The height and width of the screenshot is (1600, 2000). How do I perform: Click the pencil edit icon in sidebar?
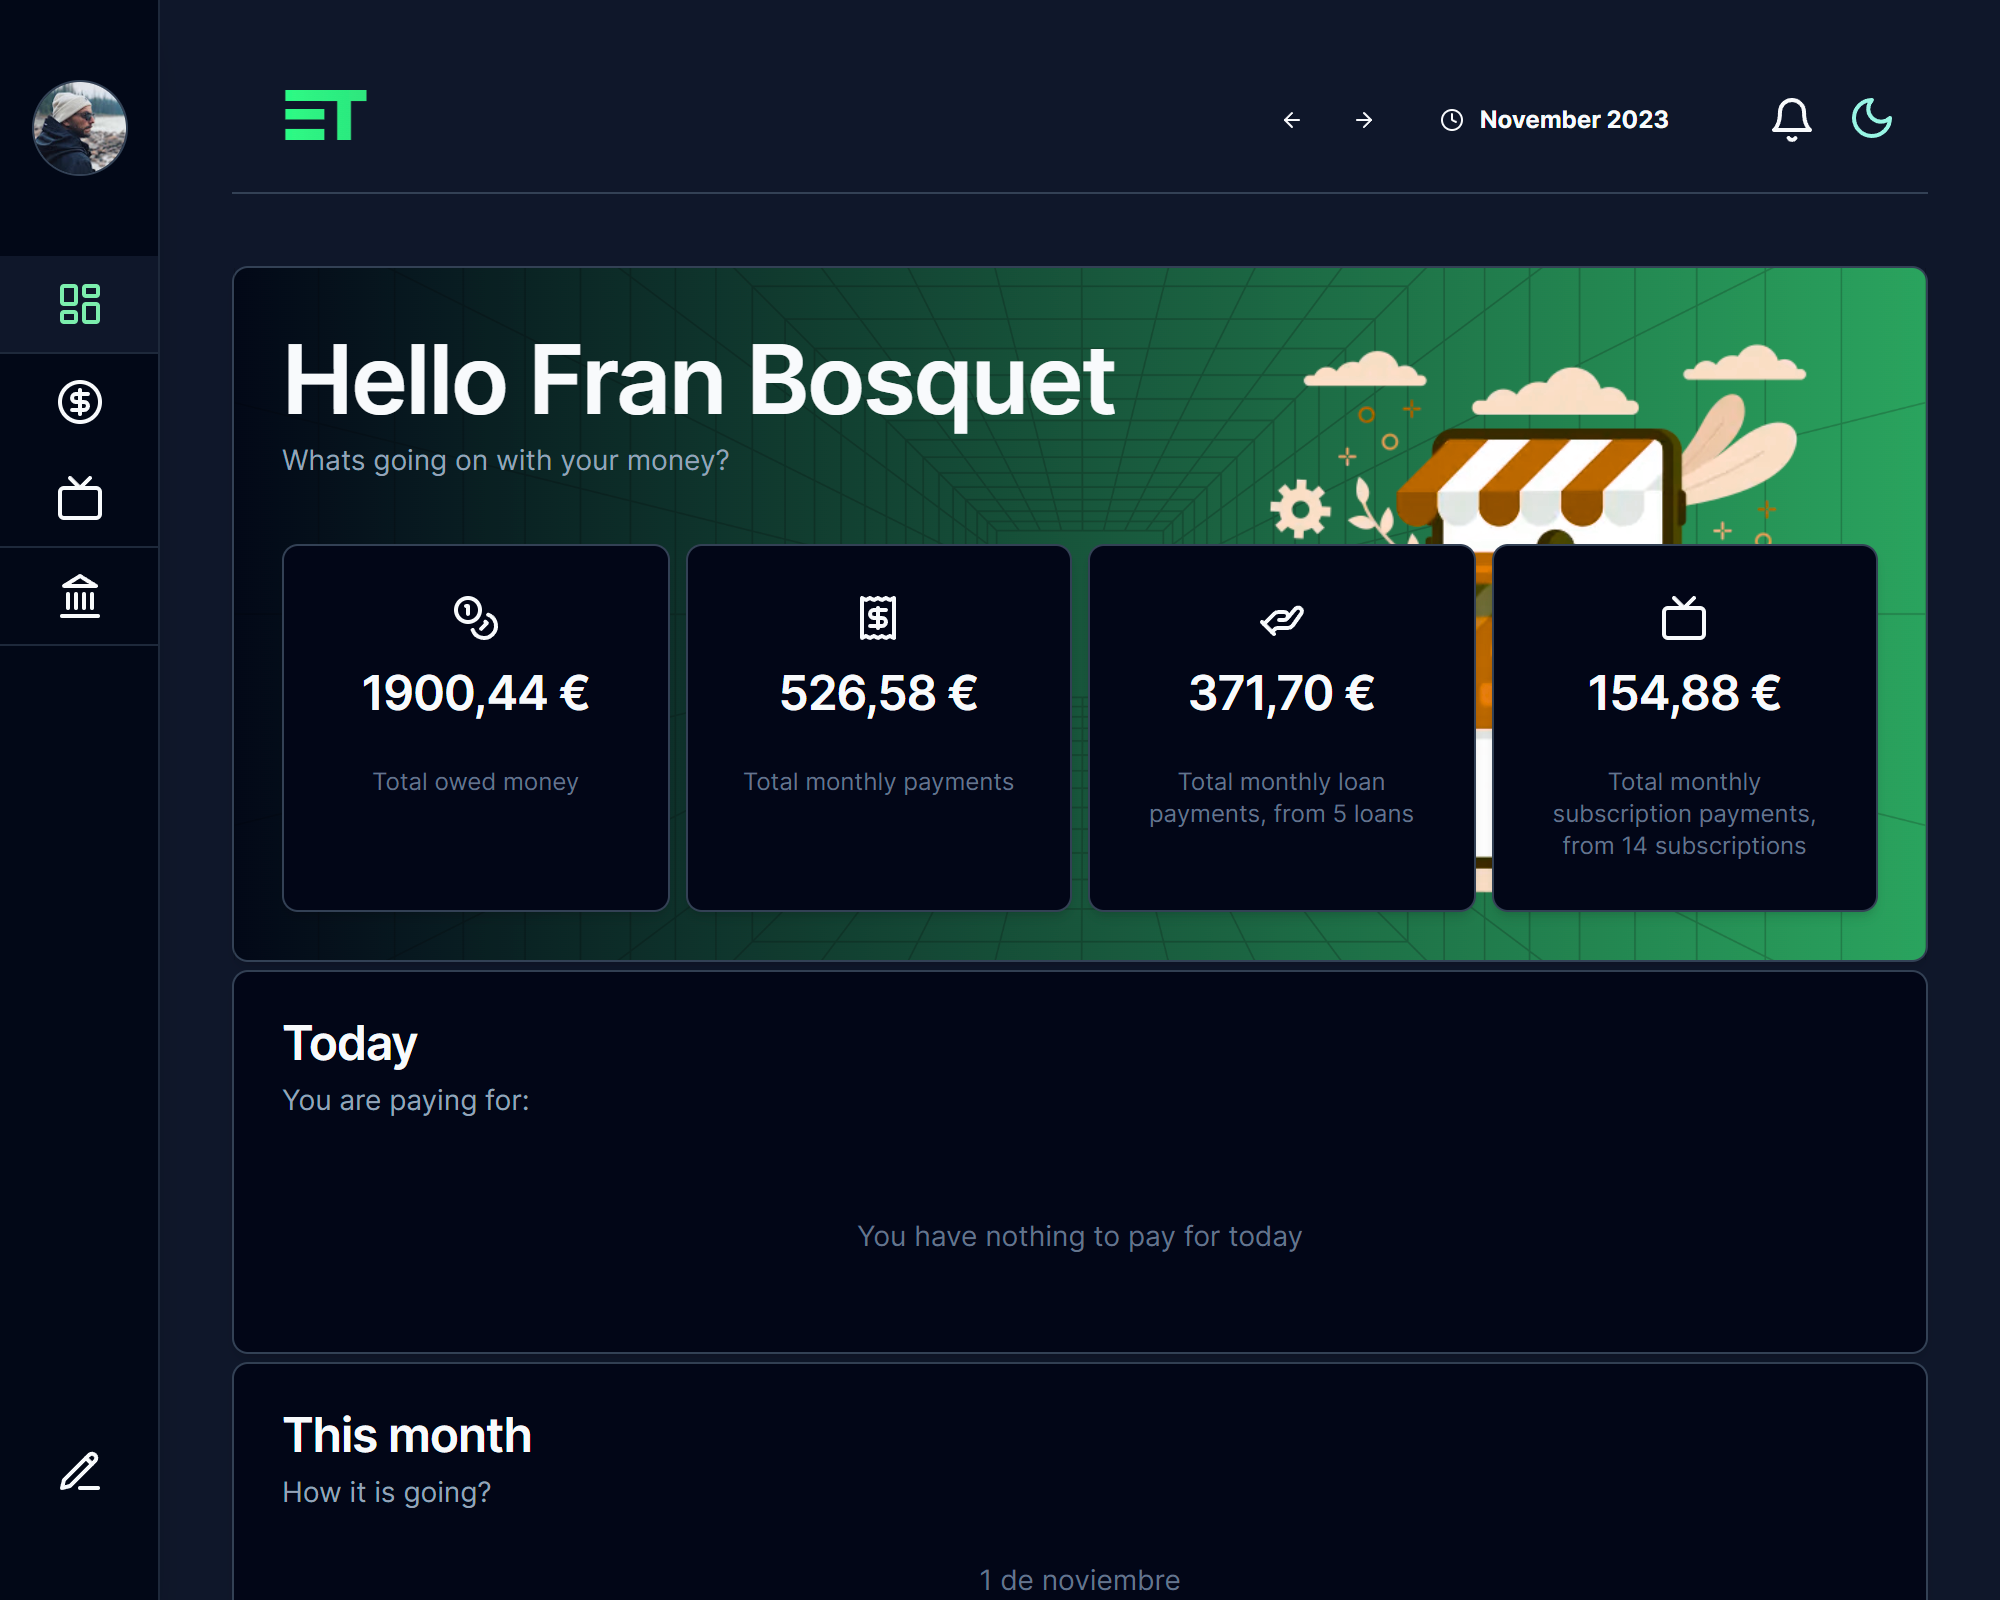[80, 1472]
